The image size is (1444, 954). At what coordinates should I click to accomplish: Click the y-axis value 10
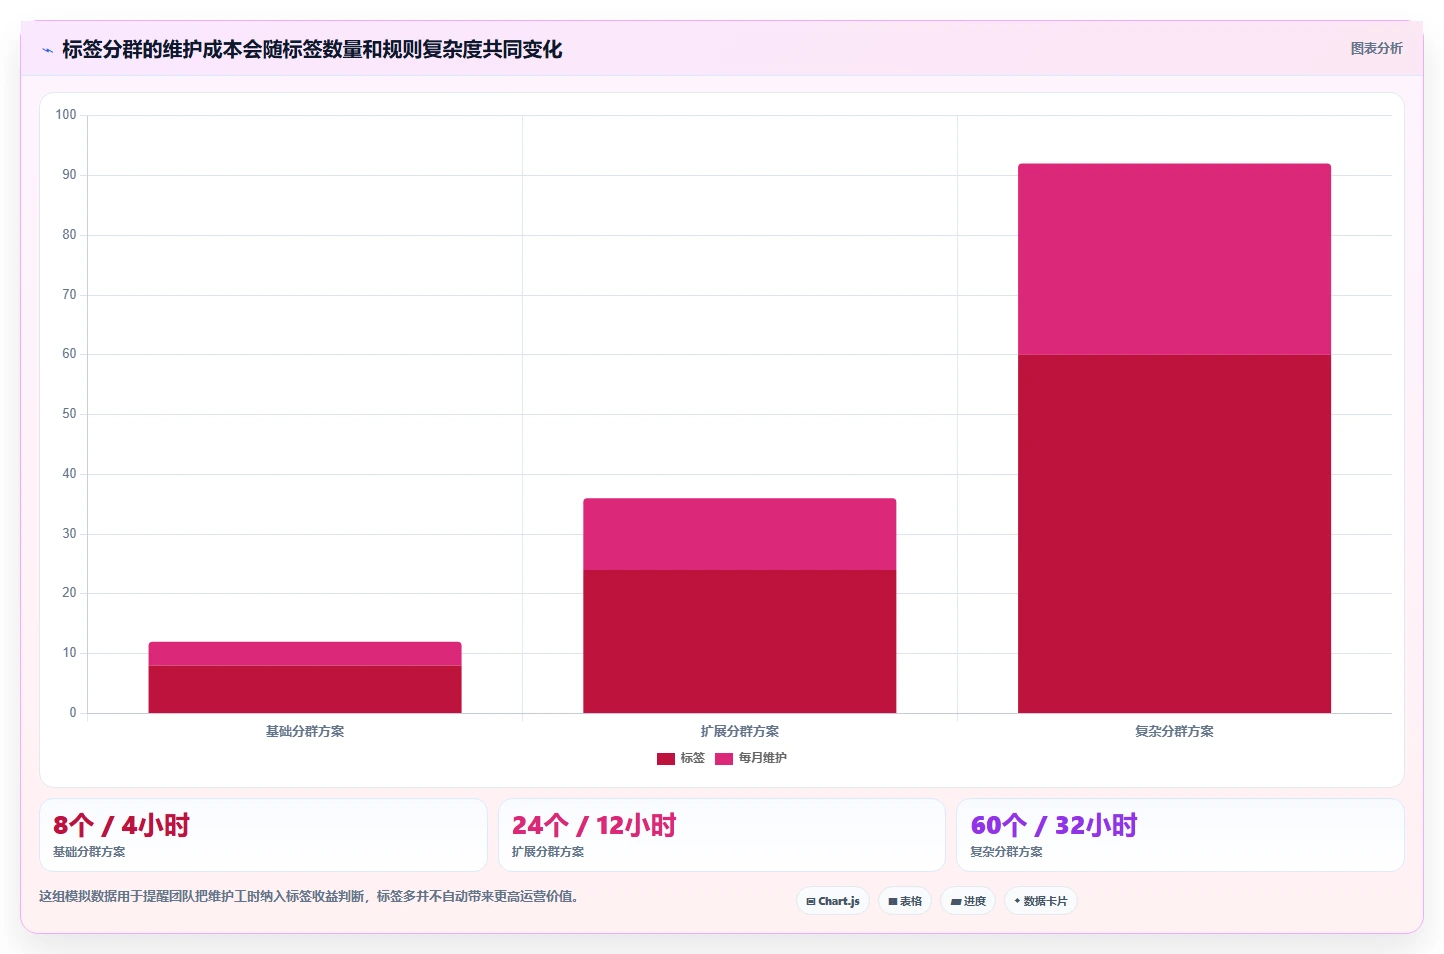click(x=69, y=653)
